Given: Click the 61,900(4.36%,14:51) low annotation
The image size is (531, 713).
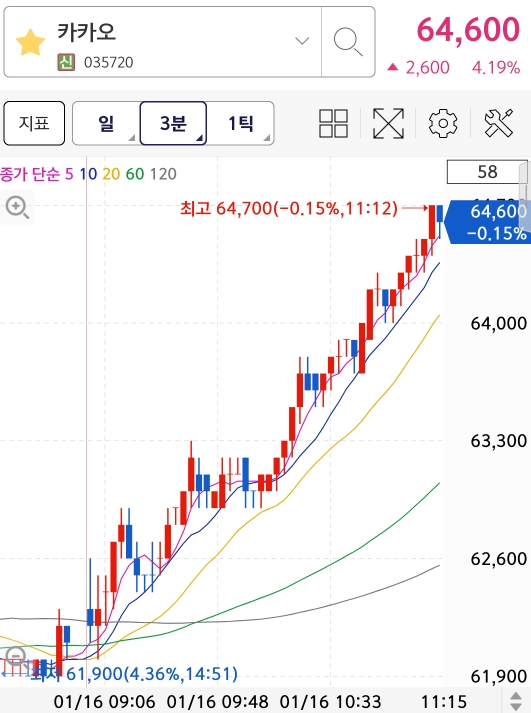Looking at the screenshot, I should 152,673.
